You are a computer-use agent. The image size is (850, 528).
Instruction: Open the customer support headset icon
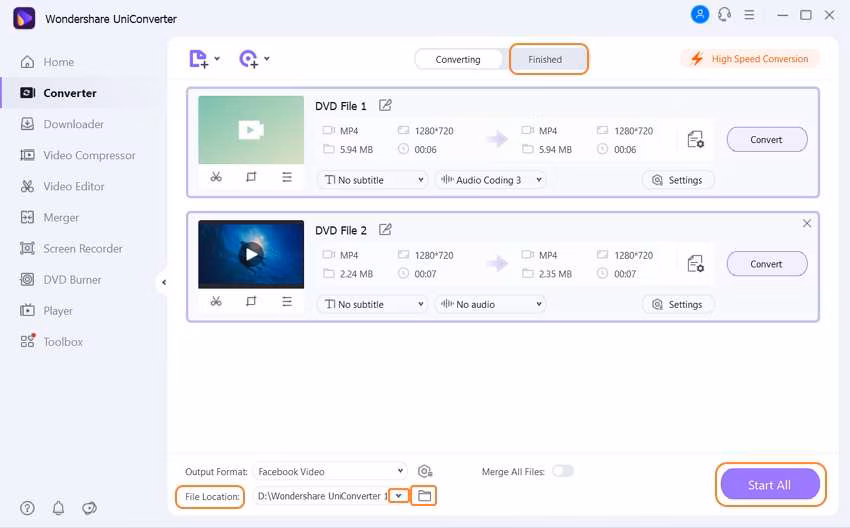pyautogui.click(x=724, y=15)
